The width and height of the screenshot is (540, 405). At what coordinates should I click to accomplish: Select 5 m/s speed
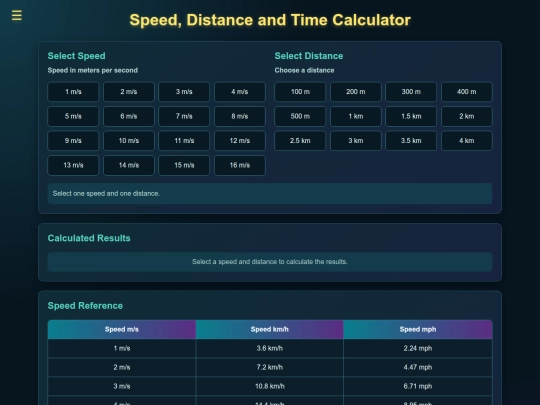pos(73,116)
